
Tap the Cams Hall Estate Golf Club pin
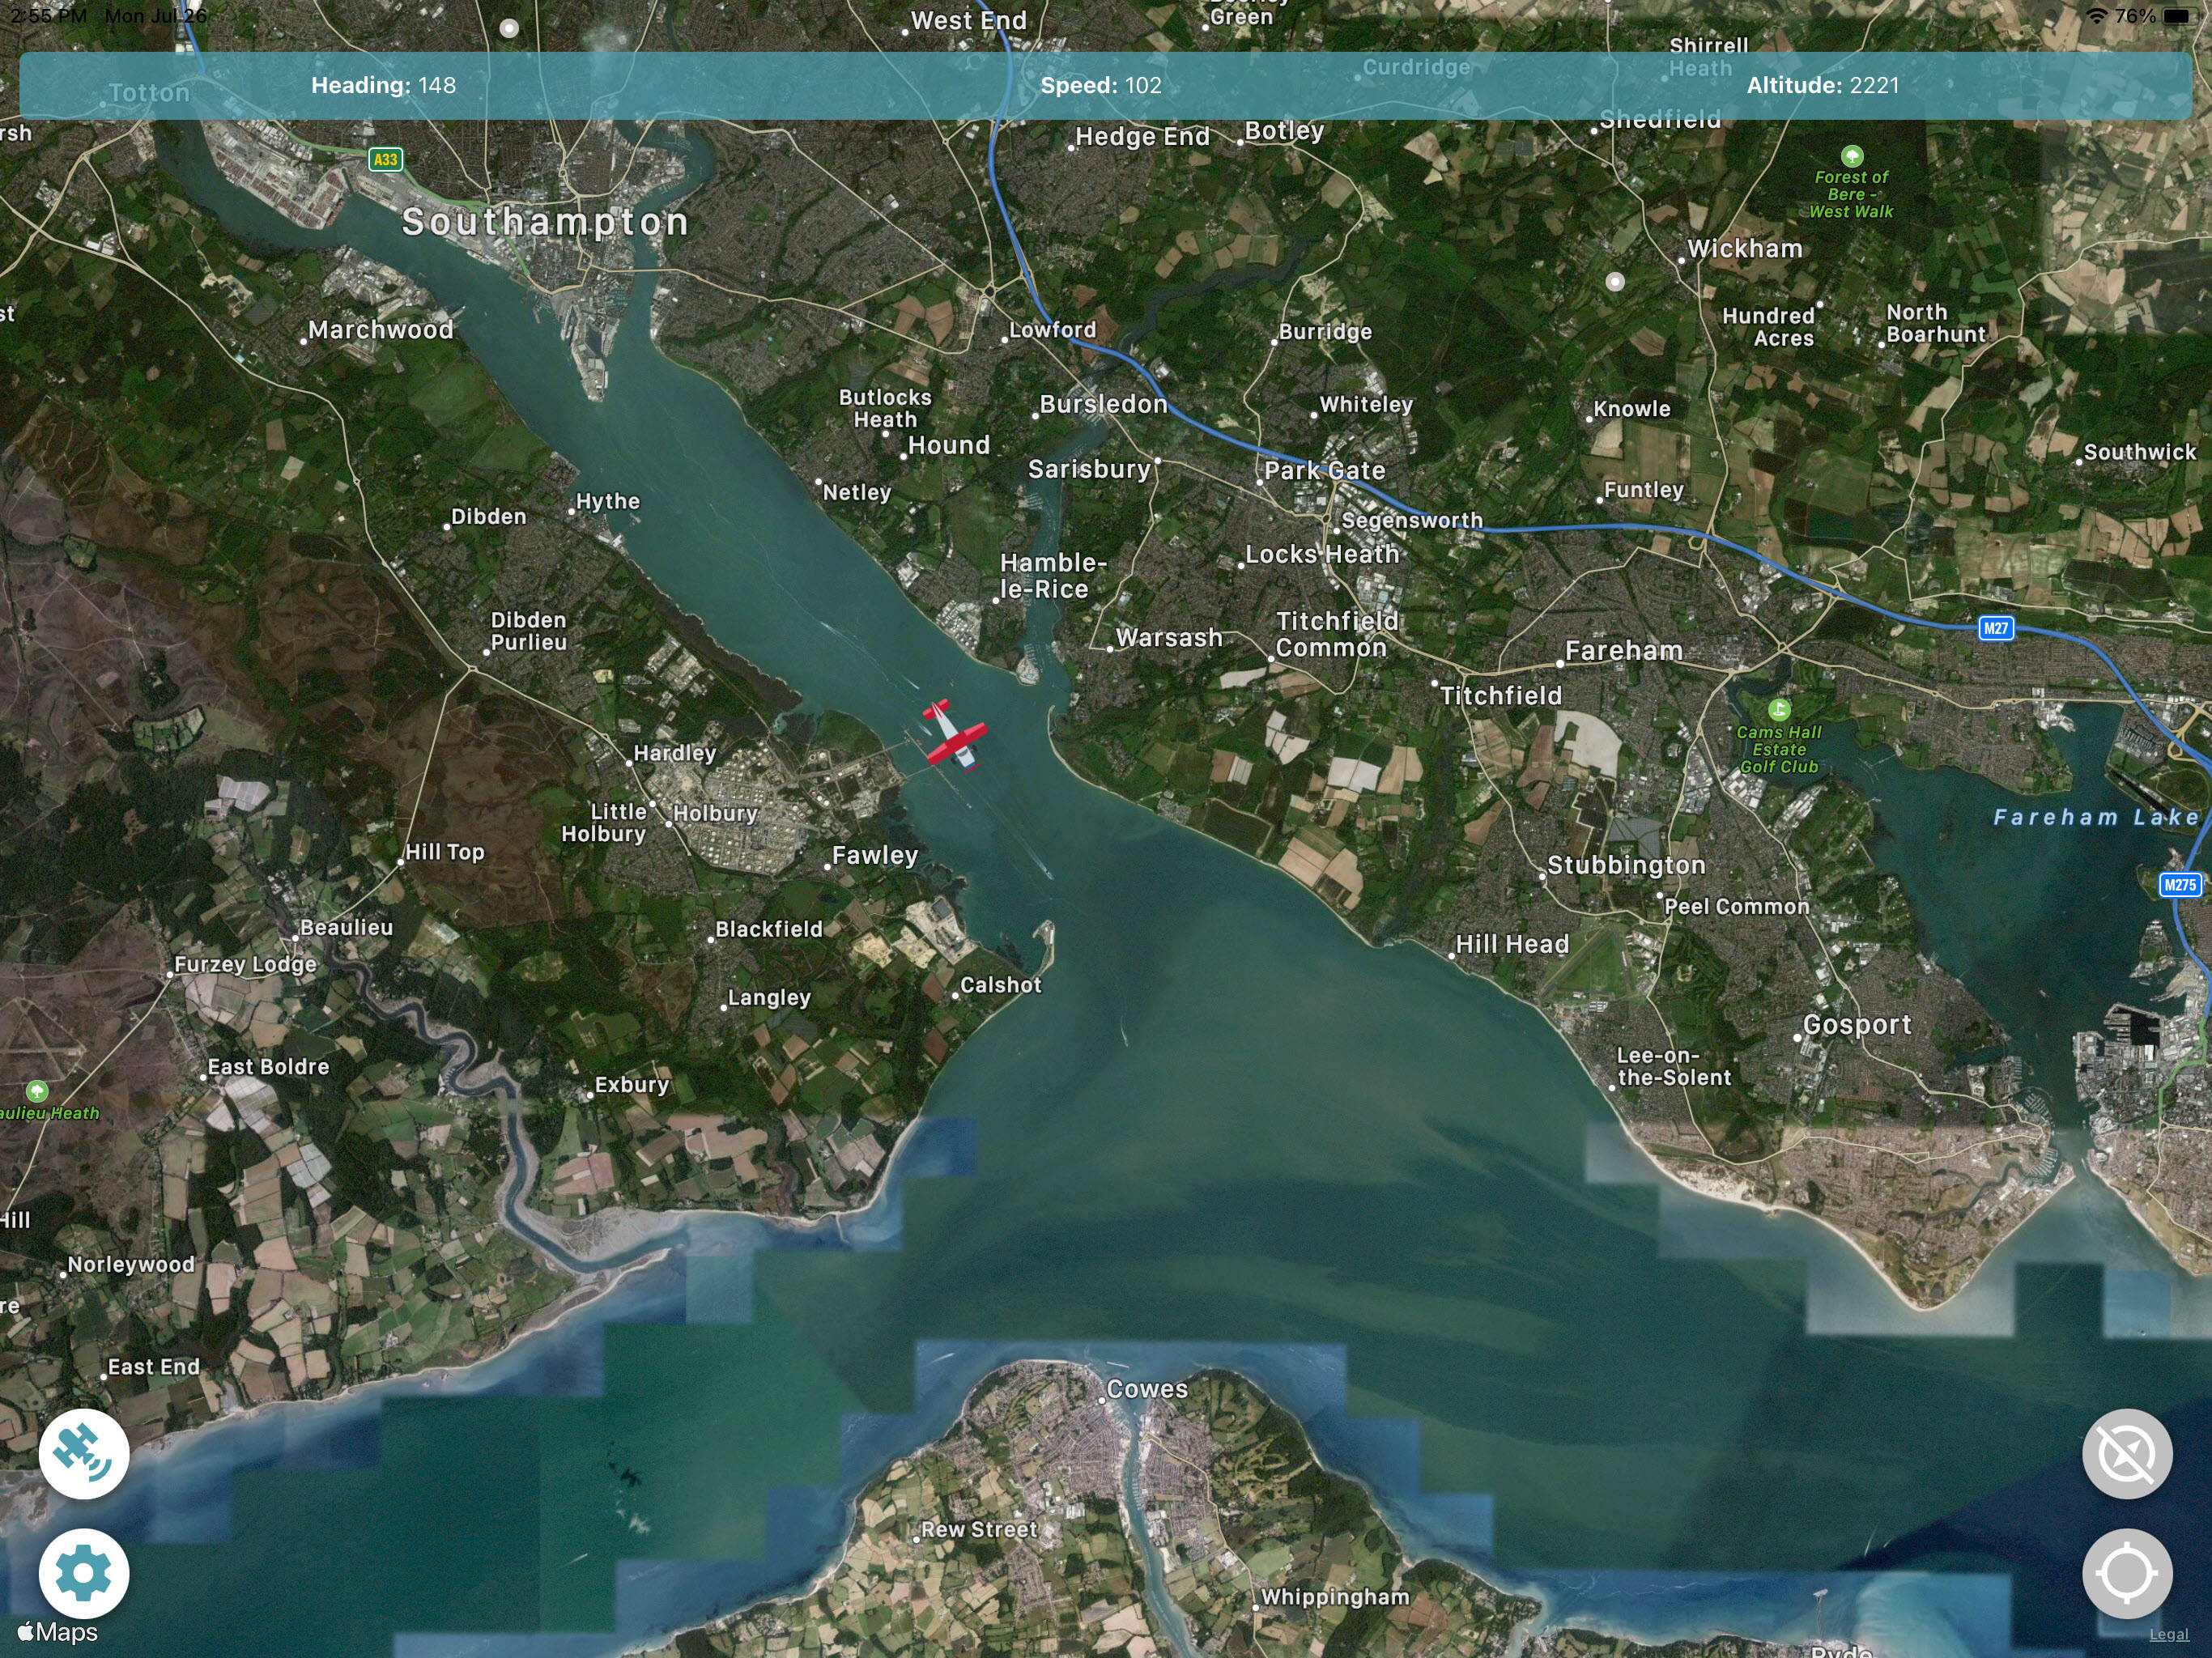click(1778, 710)
